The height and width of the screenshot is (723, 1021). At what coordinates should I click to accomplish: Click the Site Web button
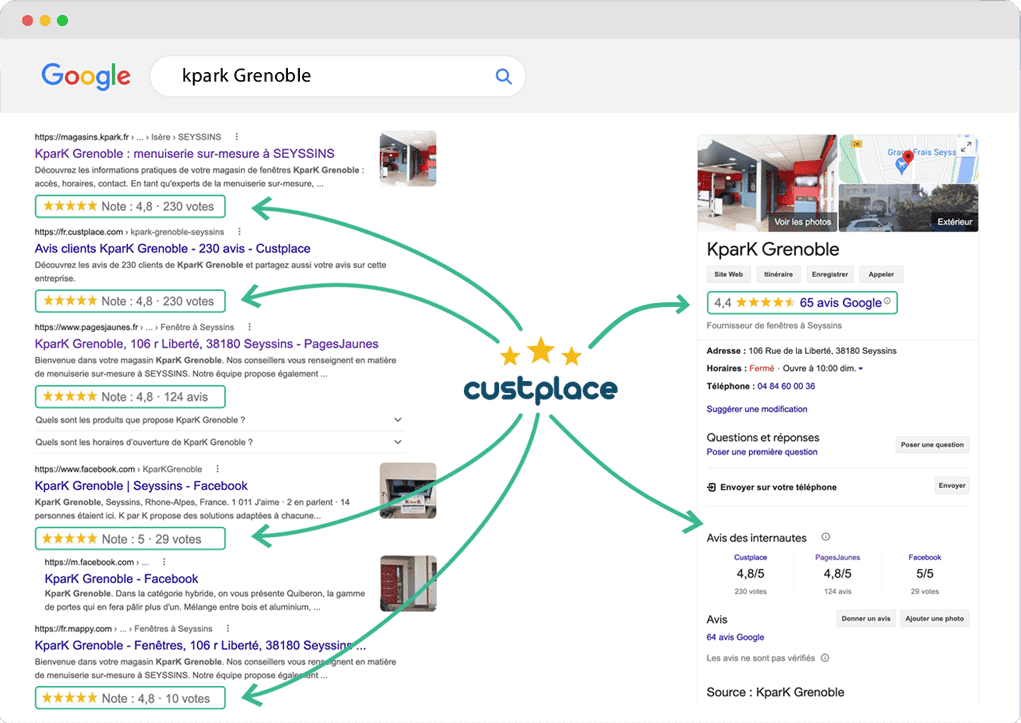[727, 274]
